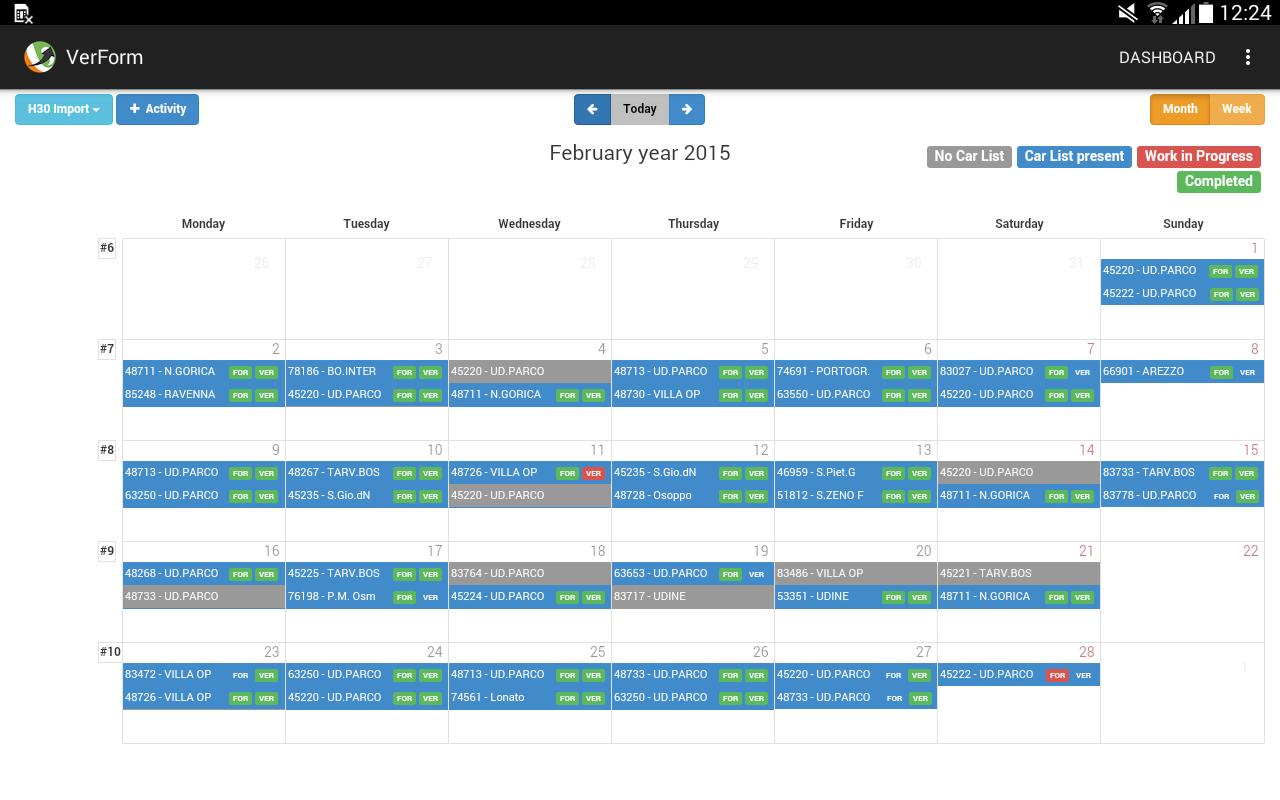Click red FOR badge on February 28 entry
Viewport: 1280px width, 800px height.
point(1057,675)
